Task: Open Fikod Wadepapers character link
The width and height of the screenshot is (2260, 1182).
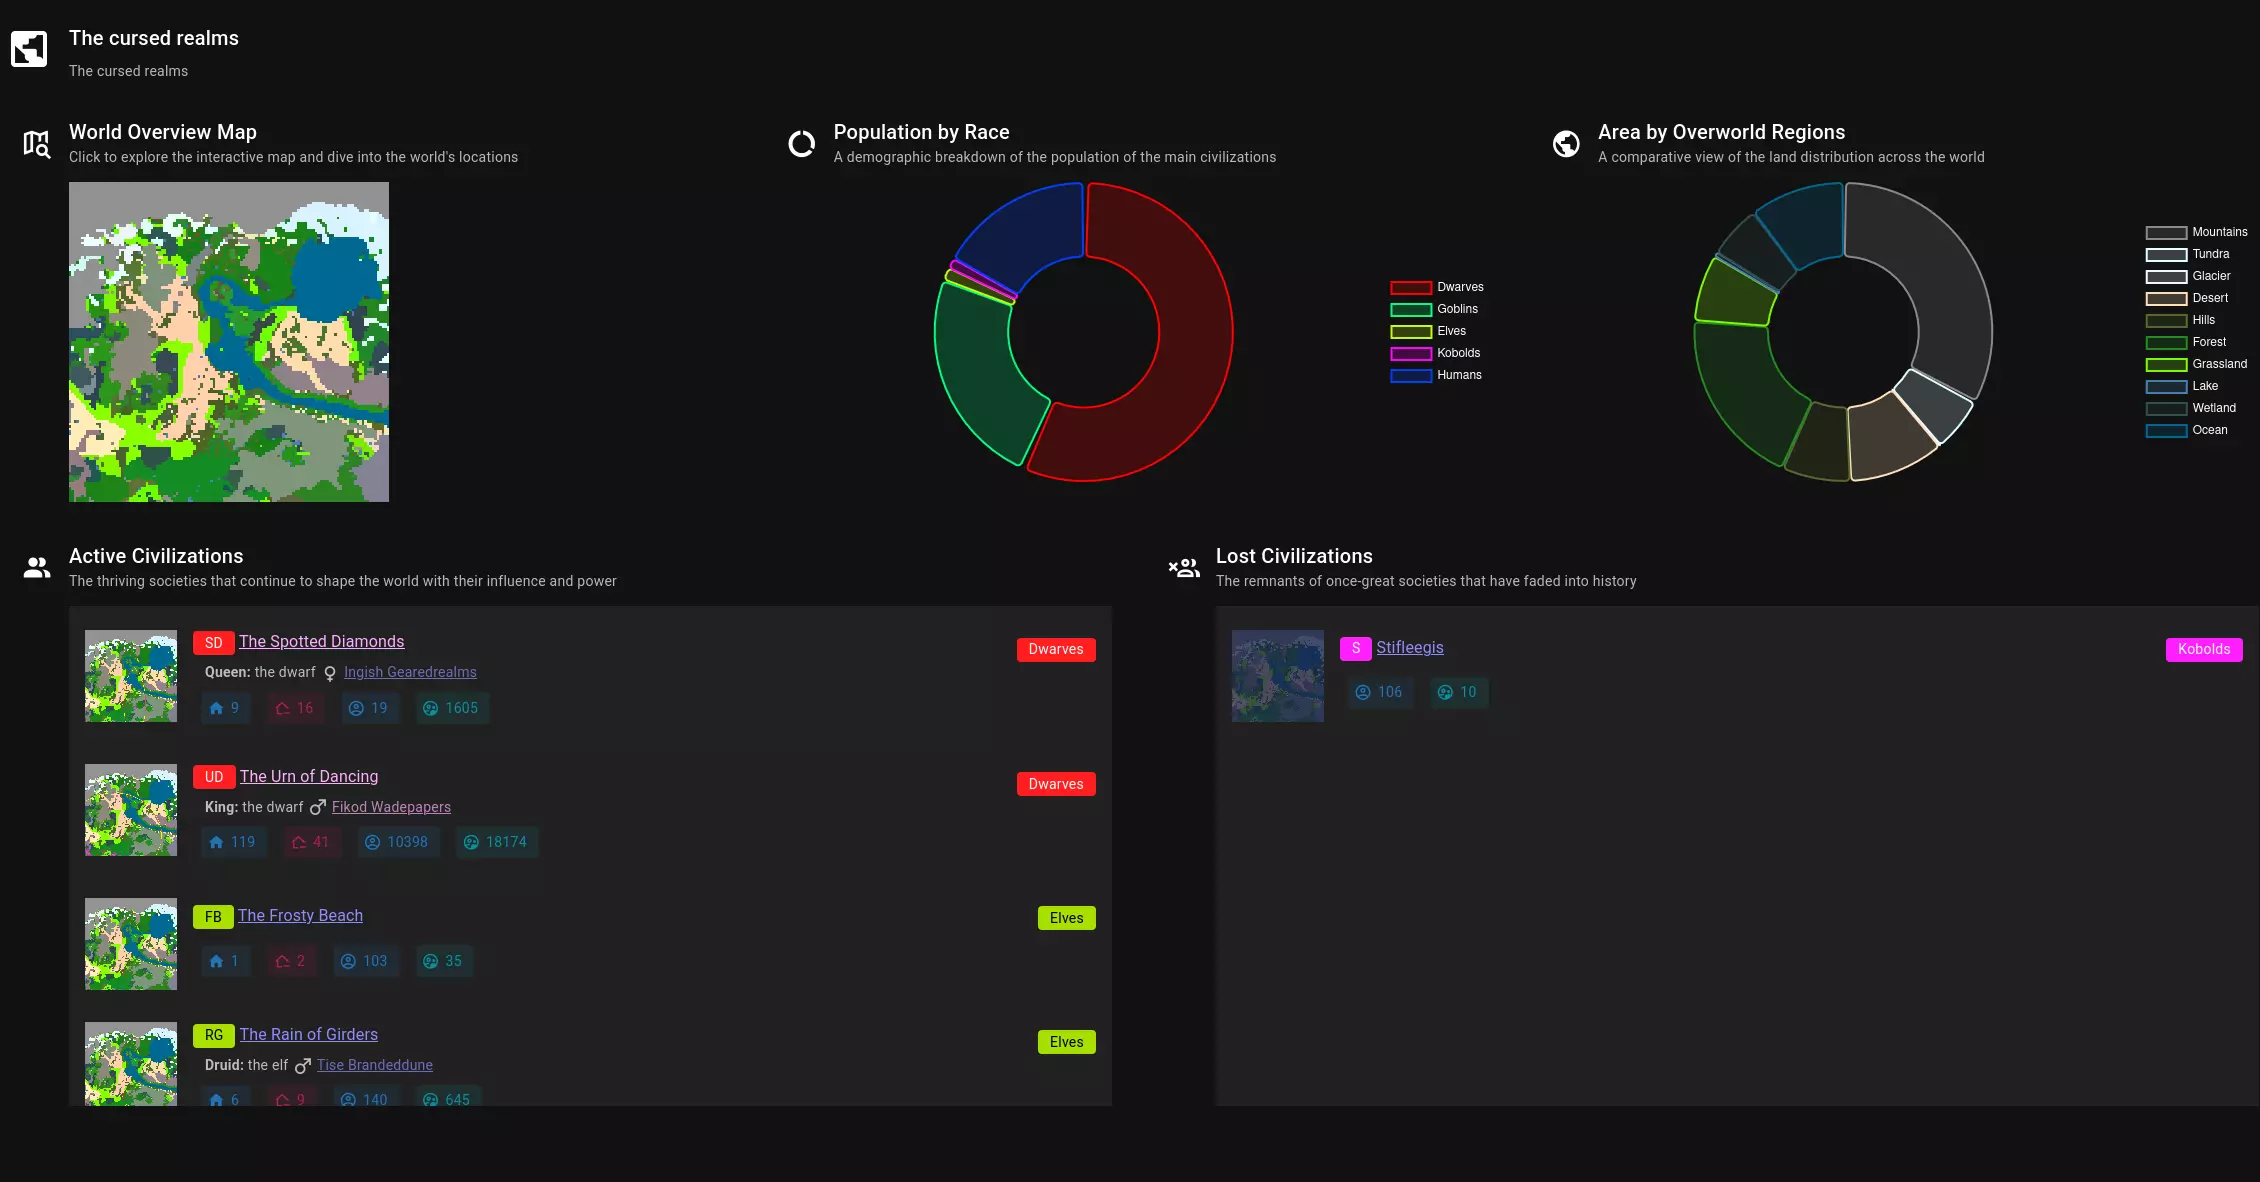Action: [x=391, y=807]
